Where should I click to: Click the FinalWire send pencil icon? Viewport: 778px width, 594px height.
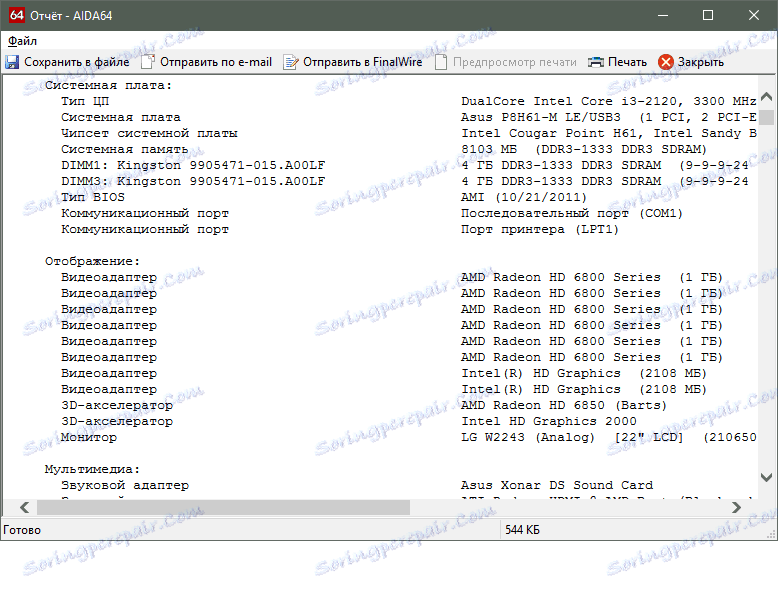pyautogui.click(x=291, y=62)
